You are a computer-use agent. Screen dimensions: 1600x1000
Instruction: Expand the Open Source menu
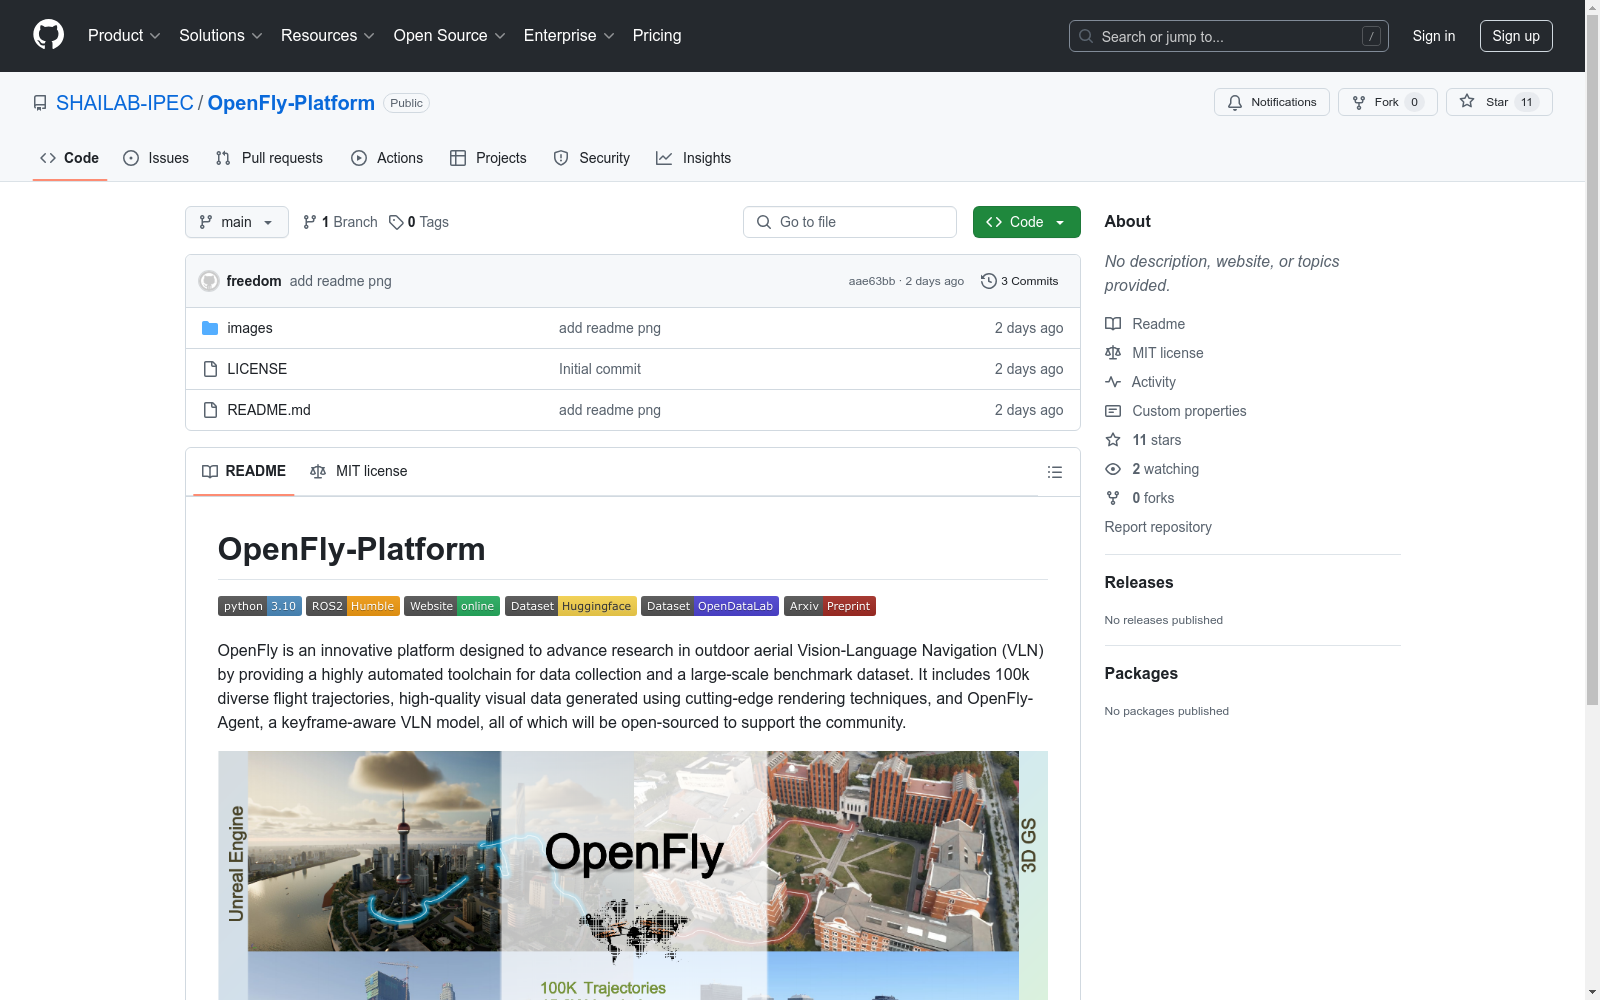click(x=450, y=36)
